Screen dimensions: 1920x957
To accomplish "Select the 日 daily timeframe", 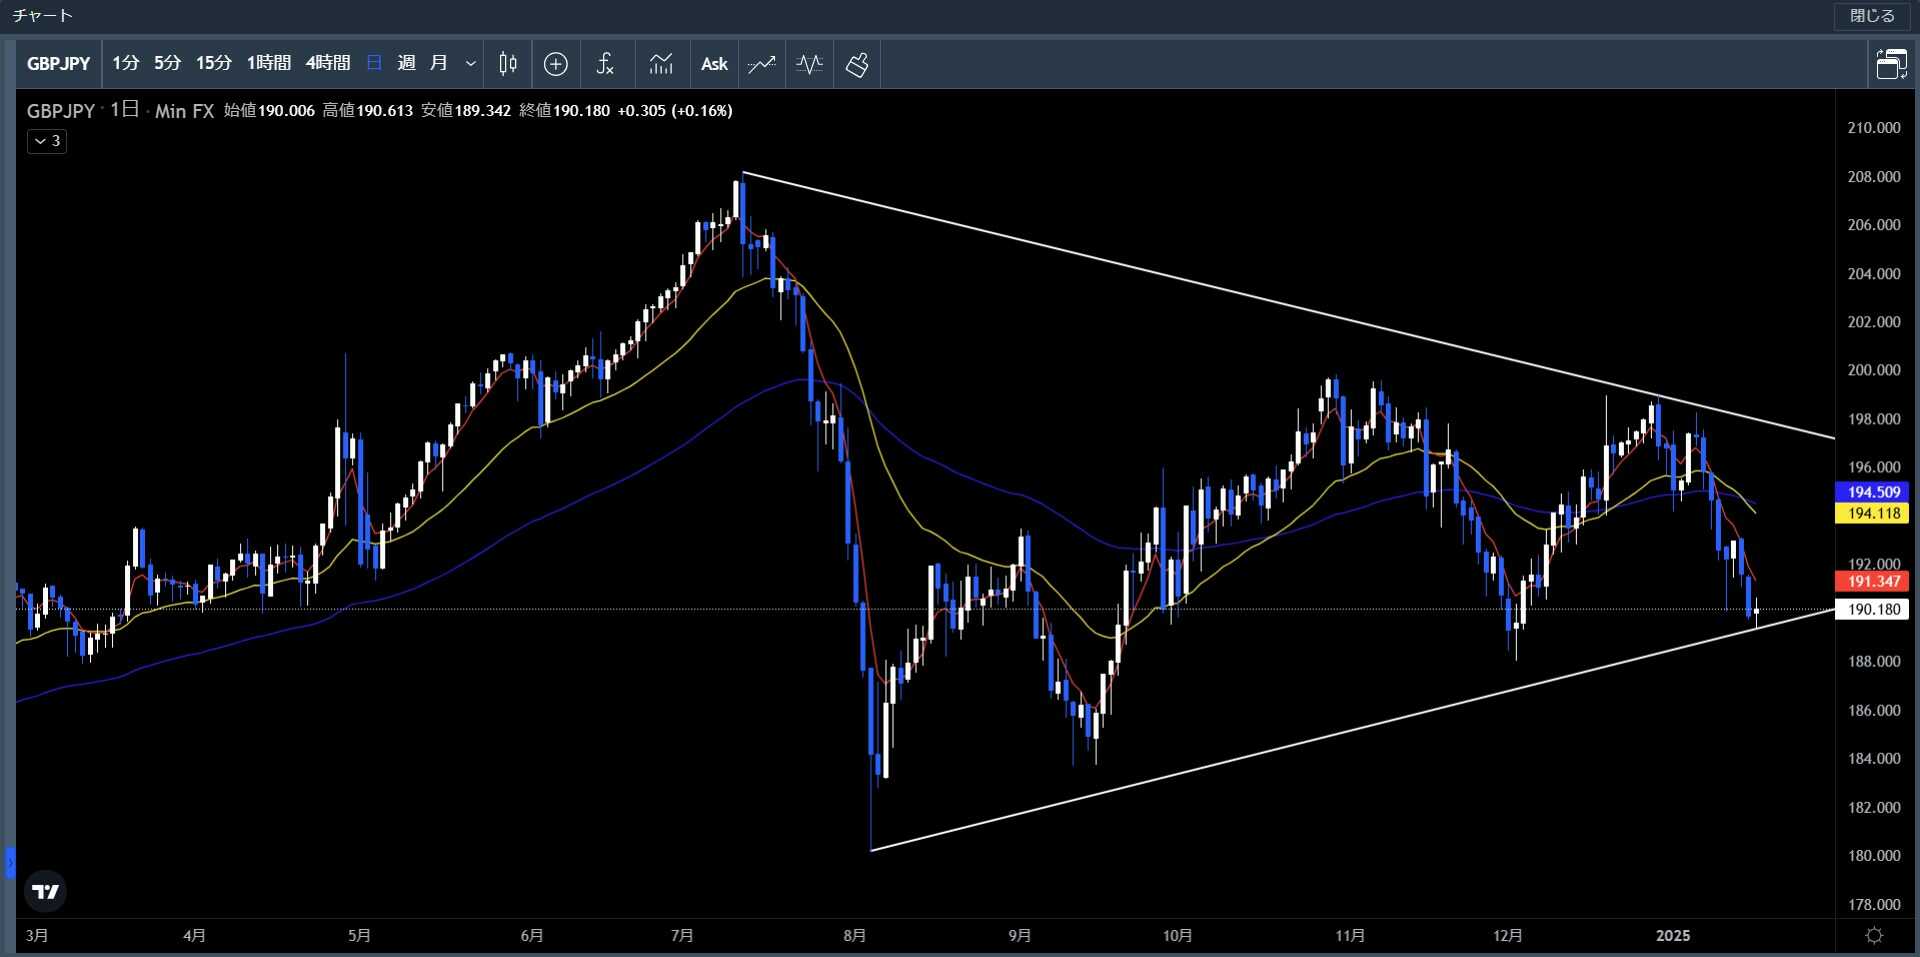I will tap(374, 64).
